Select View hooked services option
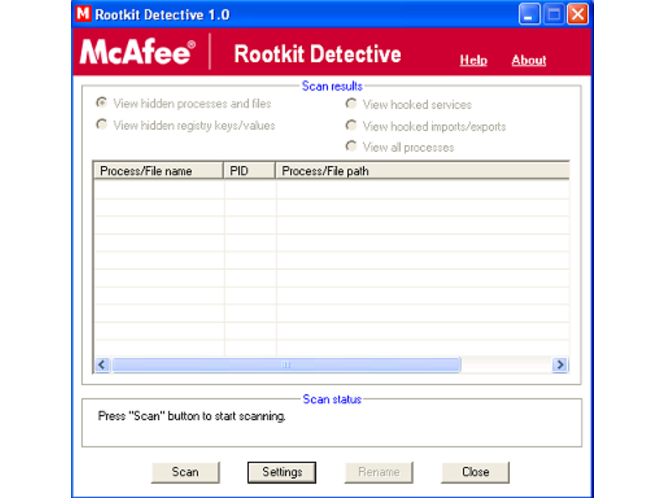The width and height of the screenshot is (664, 498). (x=409, y=104)
